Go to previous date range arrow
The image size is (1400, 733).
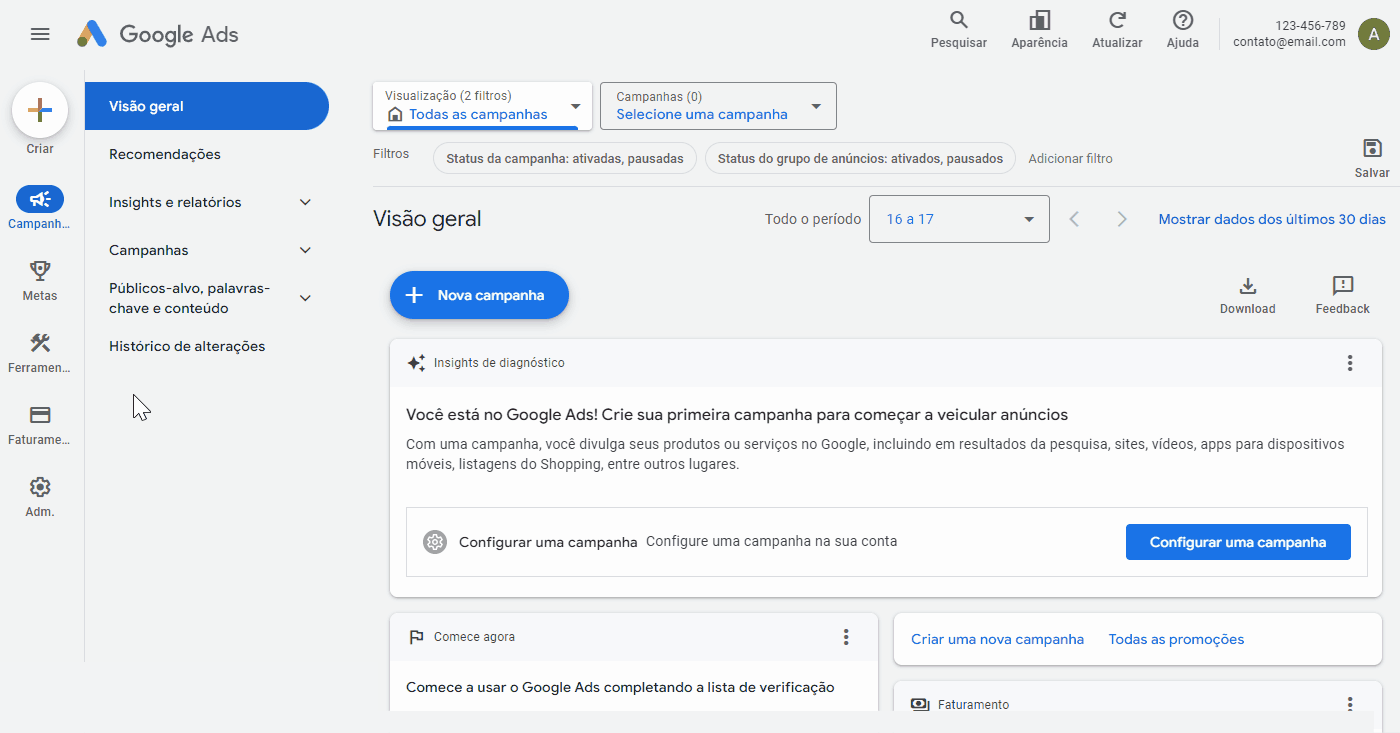(x=1074, y=219)
